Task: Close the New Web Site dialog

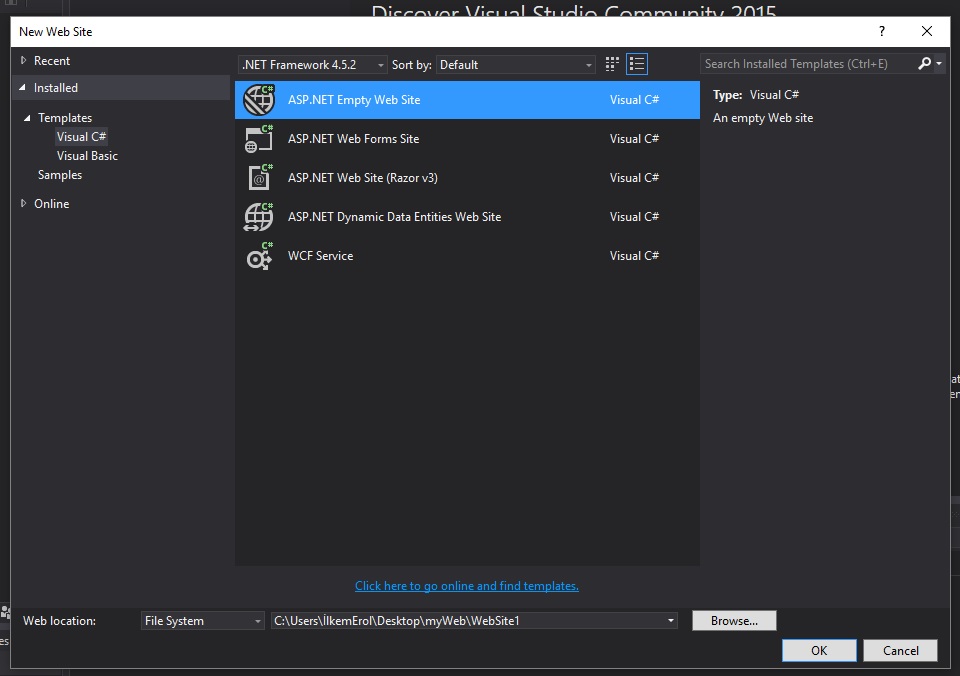Action: pos(927,31)
